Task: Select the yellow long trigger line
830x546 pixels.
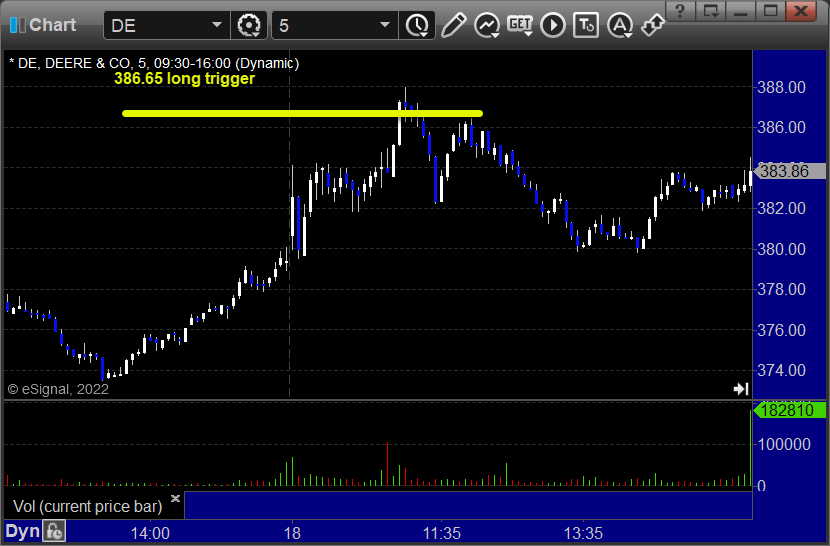Action: [x=302, y=113]
